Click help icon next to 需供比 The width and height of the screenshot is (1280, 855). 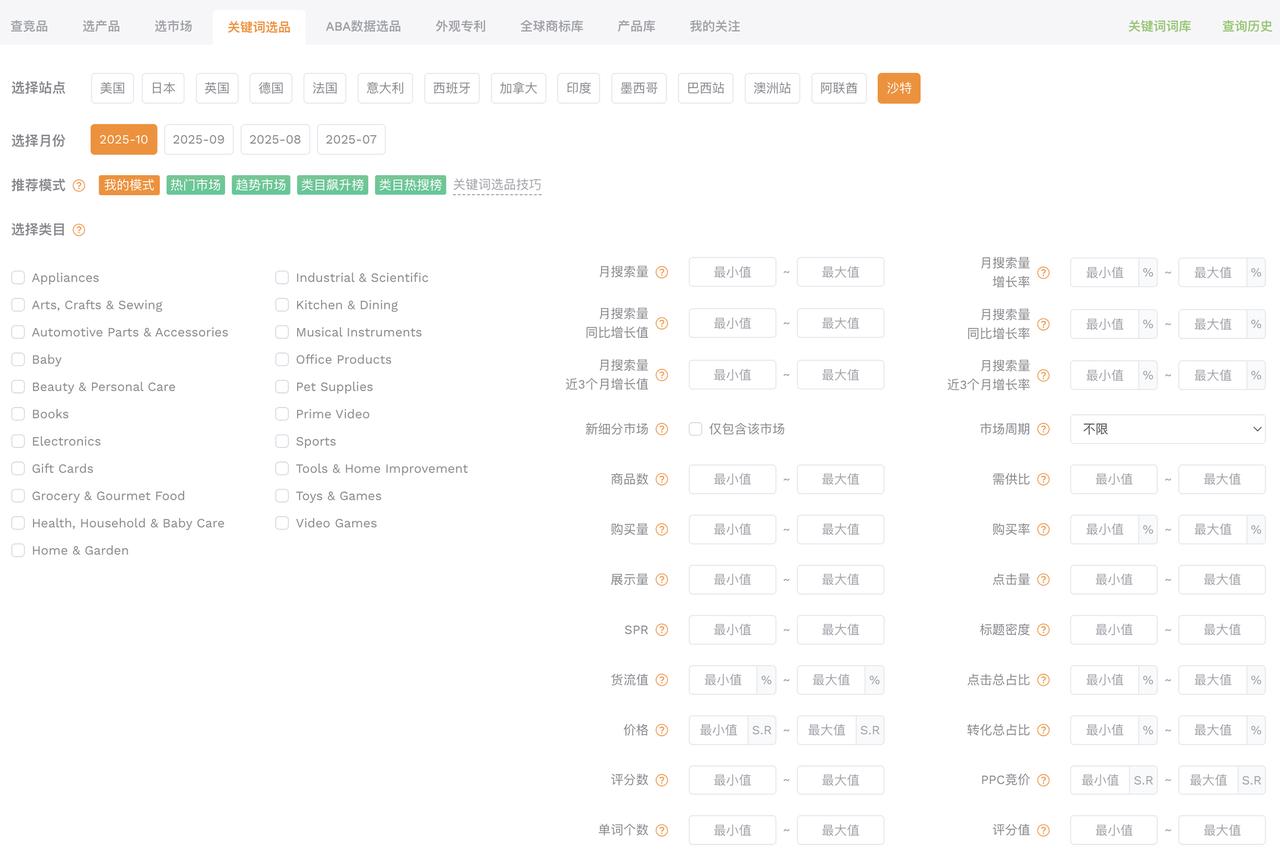pyautogui.click(x=1043, y=479)
